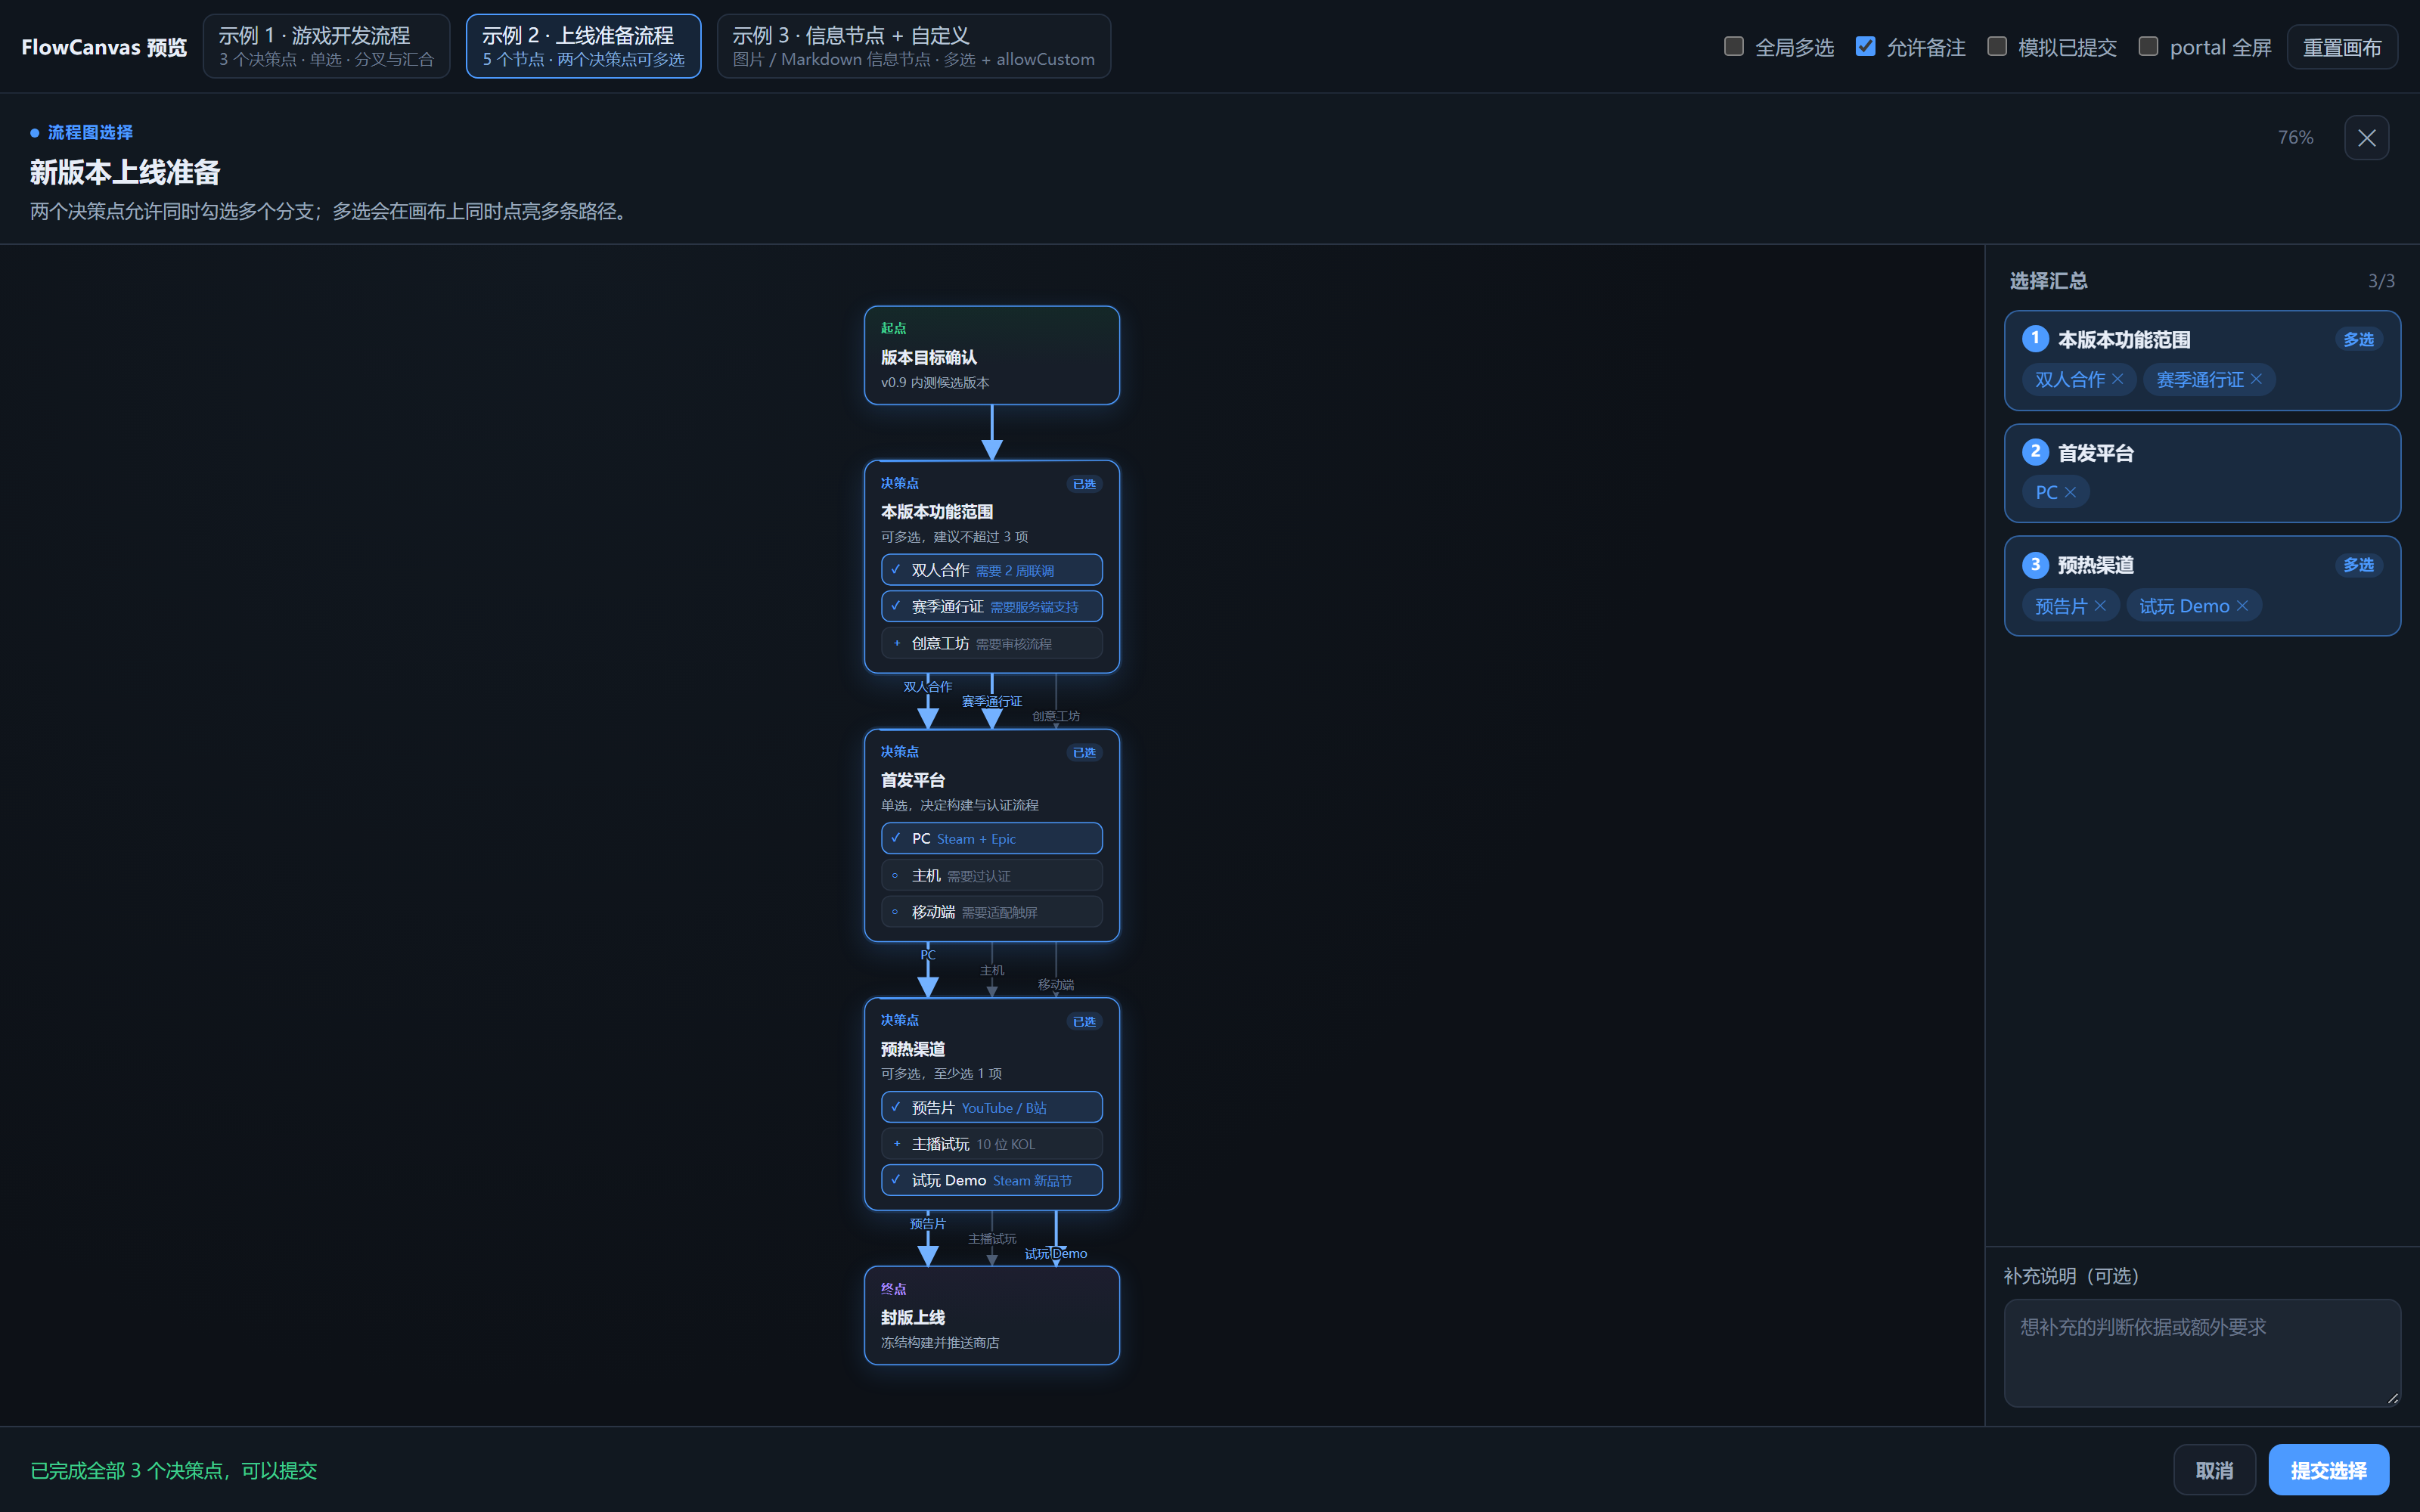Click the 取消 button

2214,1470
